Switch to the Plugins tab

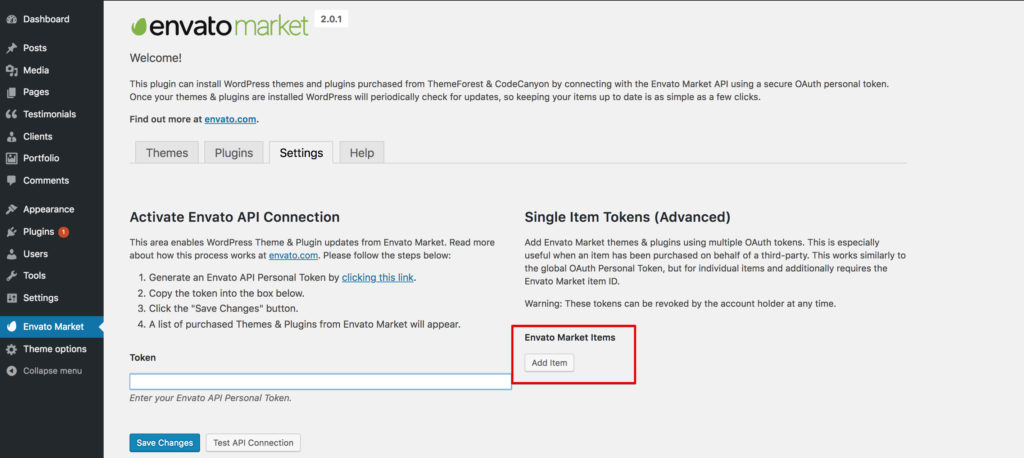point(234,153)
